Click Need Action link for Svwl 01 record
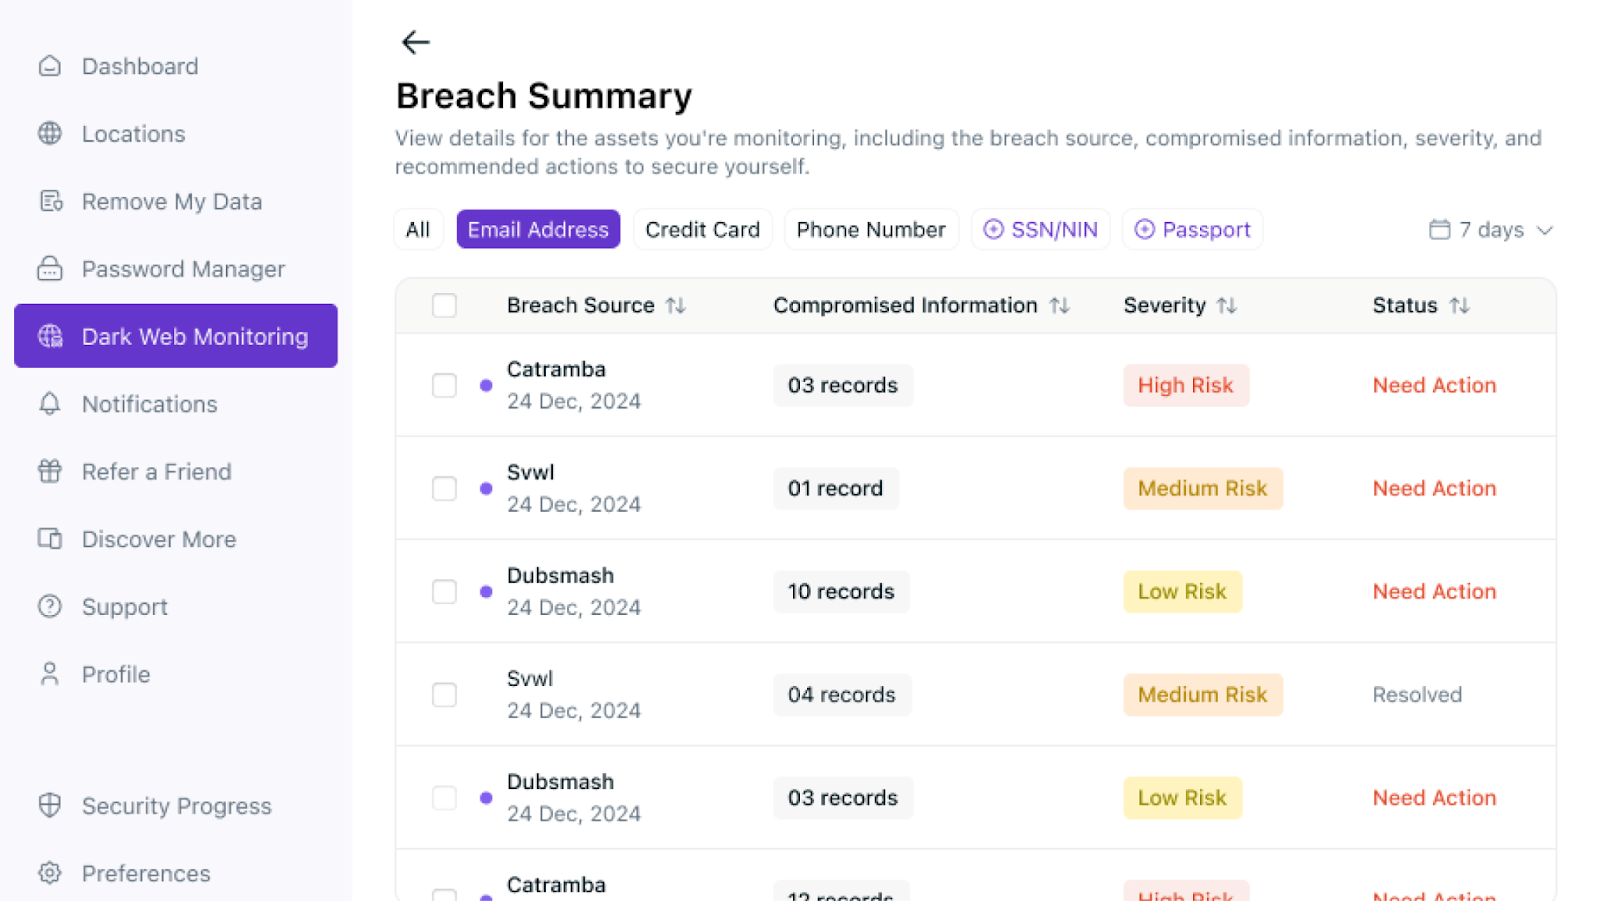1600x901 pixels. pos(1434,488)
